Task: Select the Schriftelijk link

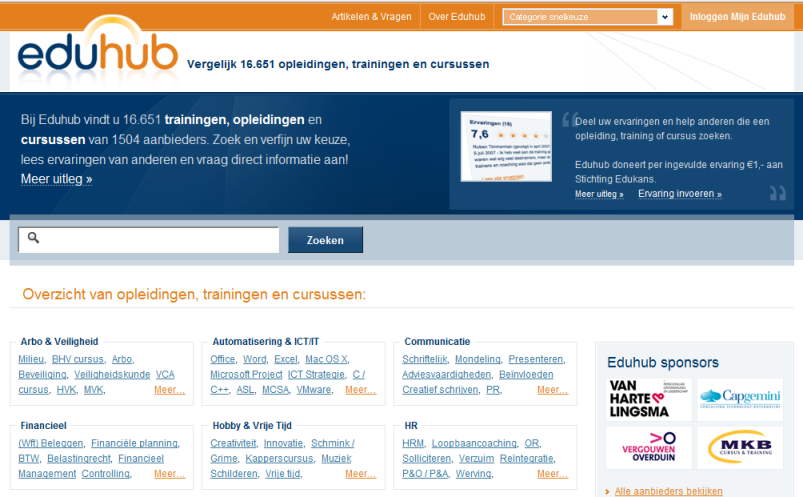Action: pyautogui.click(x=425, y=359)
